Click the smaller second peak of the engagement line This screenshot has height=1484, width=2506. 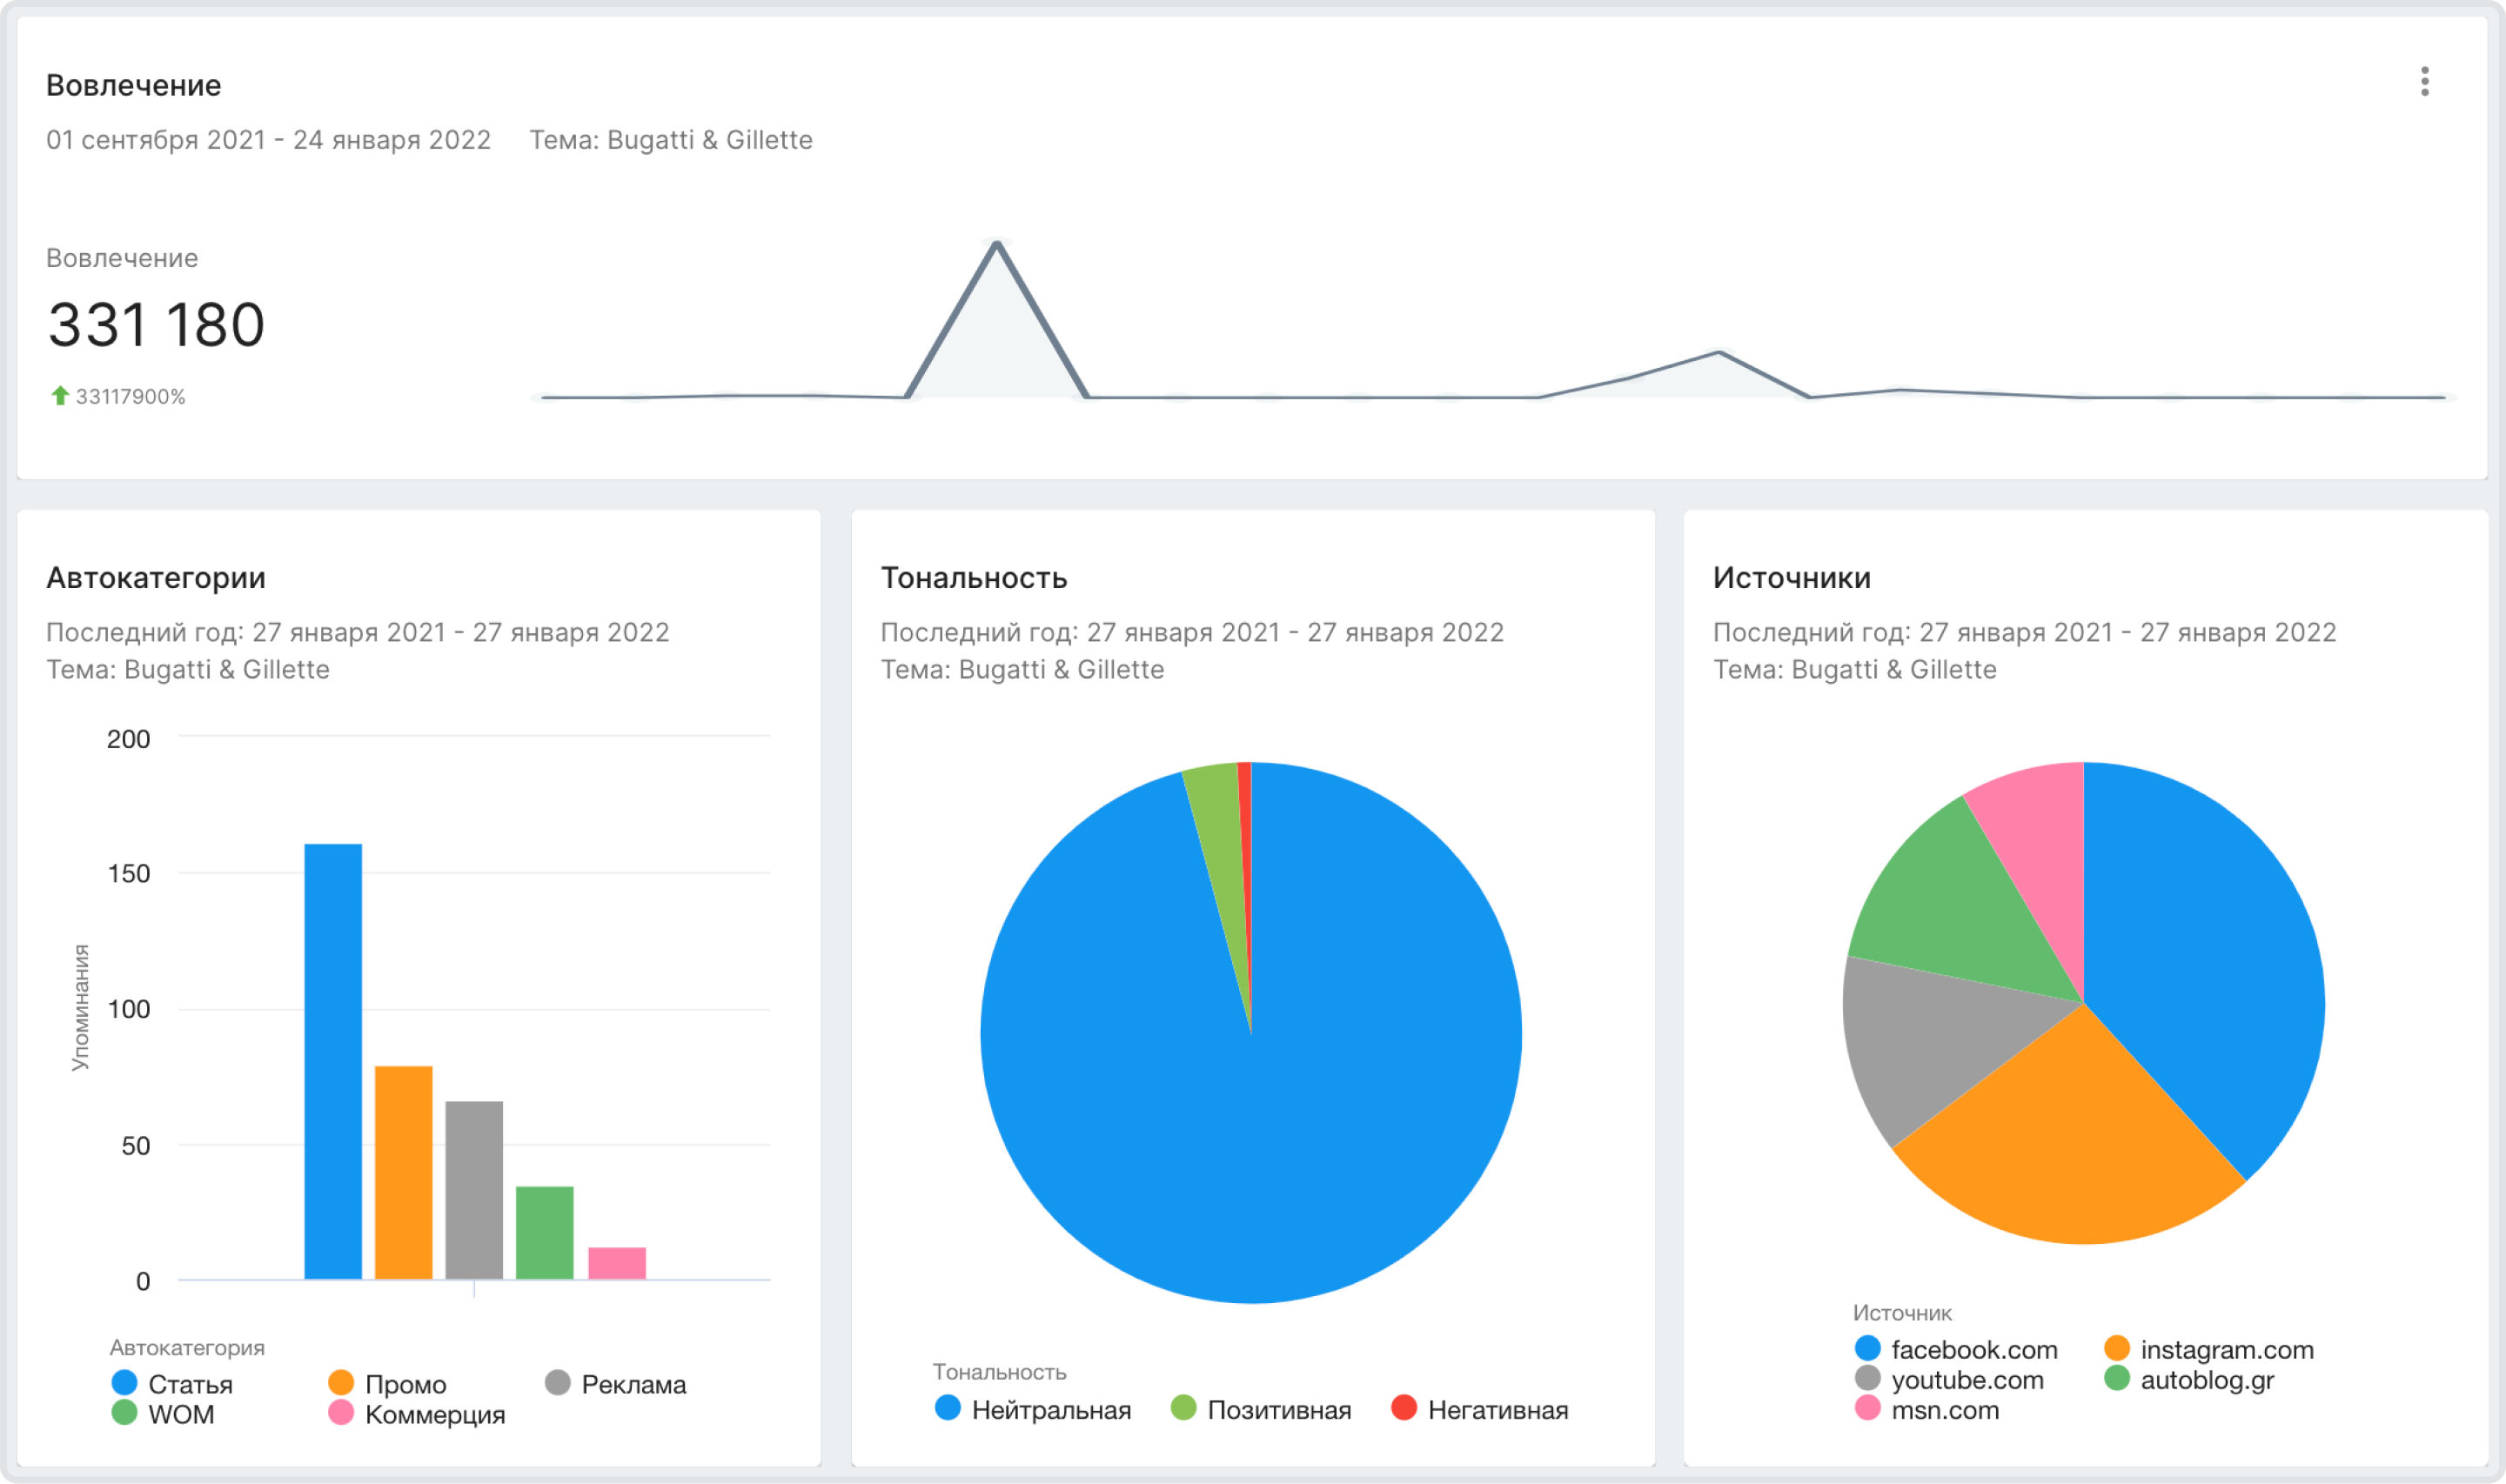click(x=1718, y=352)
